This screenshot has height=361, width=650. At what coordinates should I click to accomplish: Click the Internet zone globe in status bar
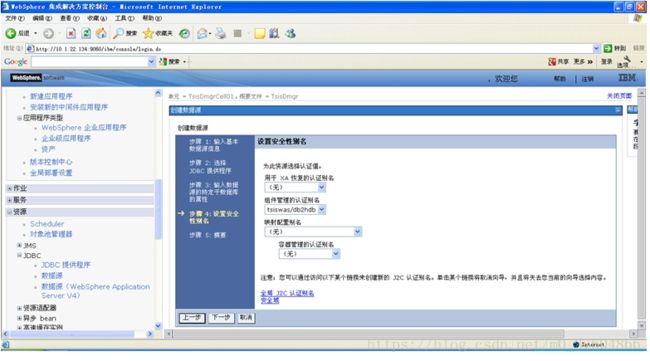(x=576, y=344)
